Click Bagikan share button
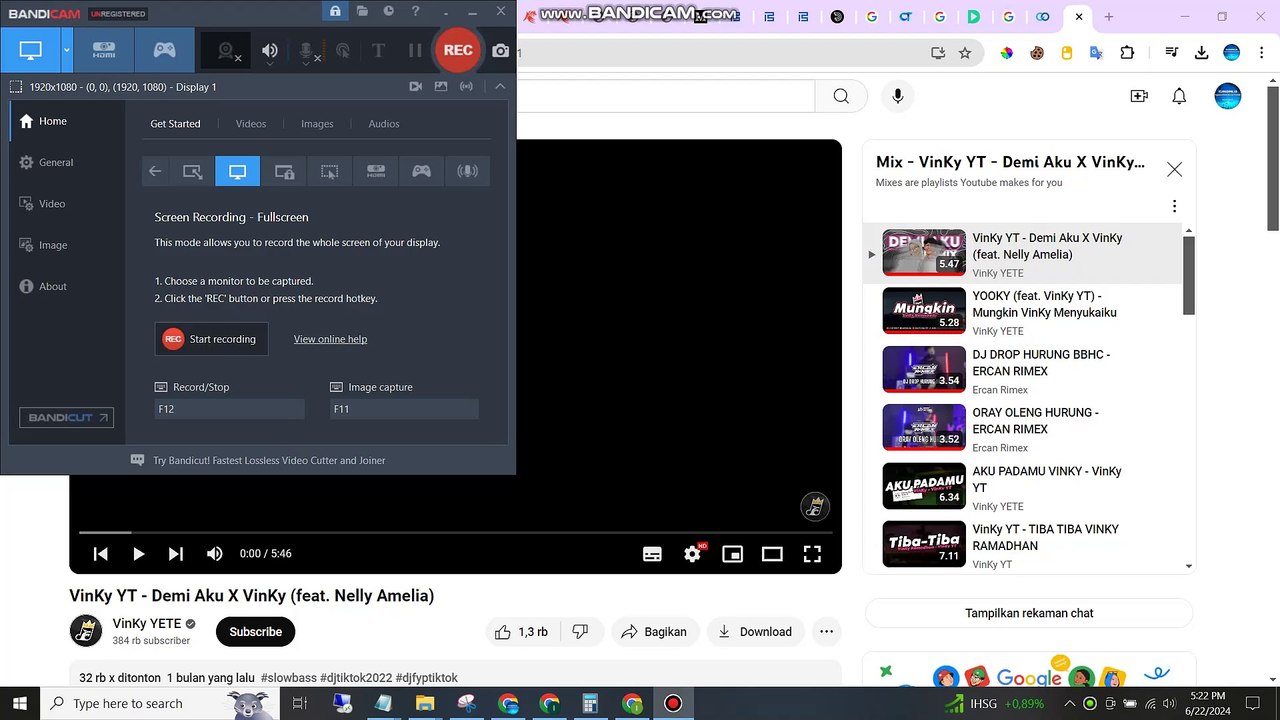Screen dimensions: 1280x720 coord(654,632)
